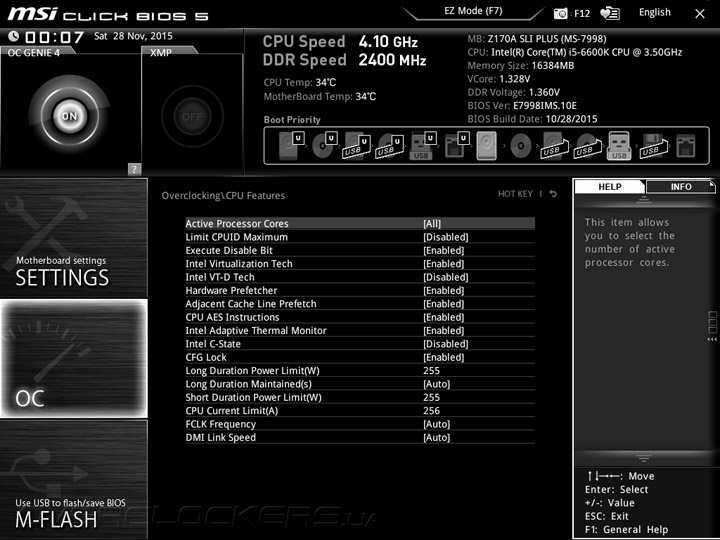The height and width of the screenshot is (540, 720).
Task: Edit Long Duration Power Limit(W) value
Action: (360, 371)
